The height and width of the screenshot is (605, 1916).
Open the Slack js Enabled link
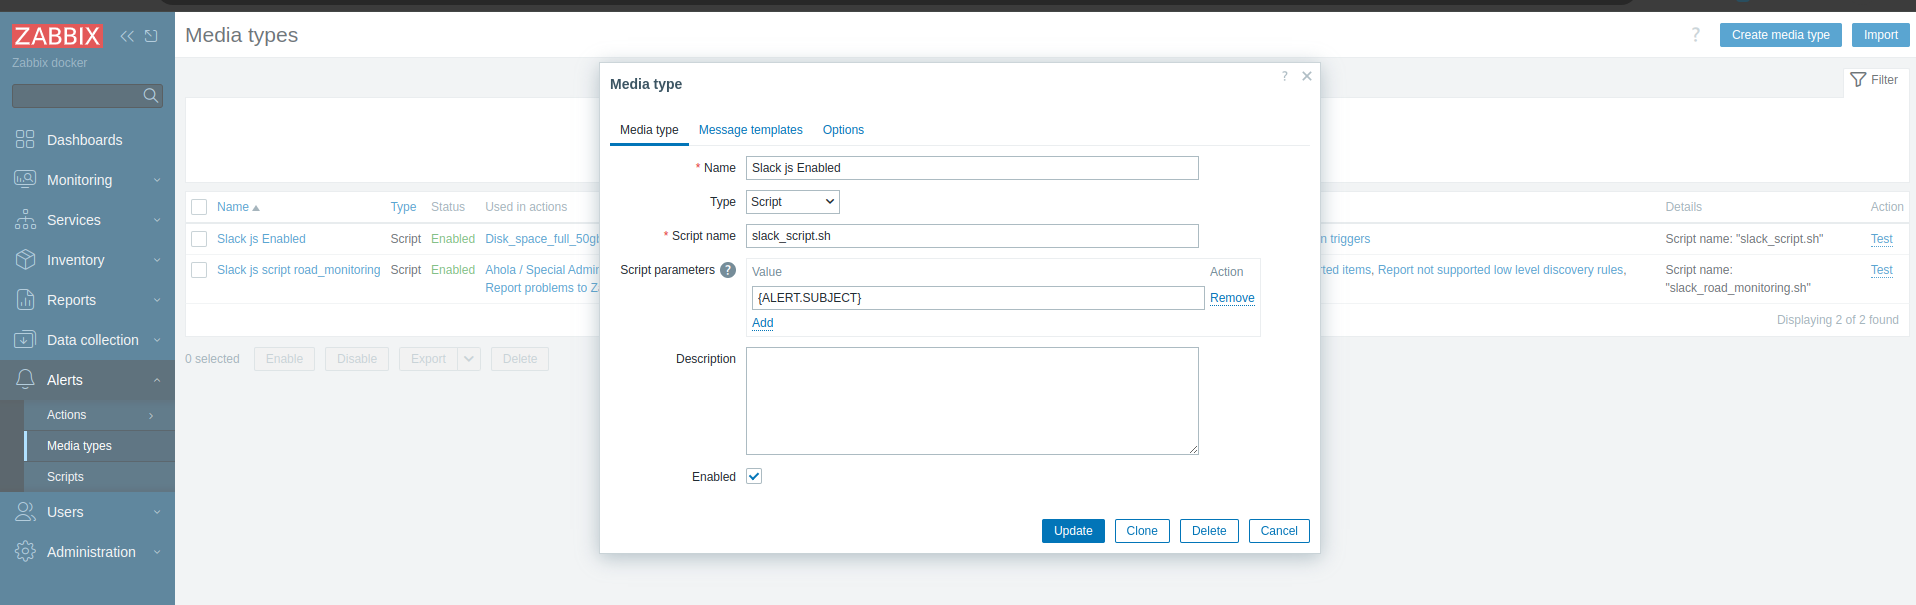[x=261, y=239]
